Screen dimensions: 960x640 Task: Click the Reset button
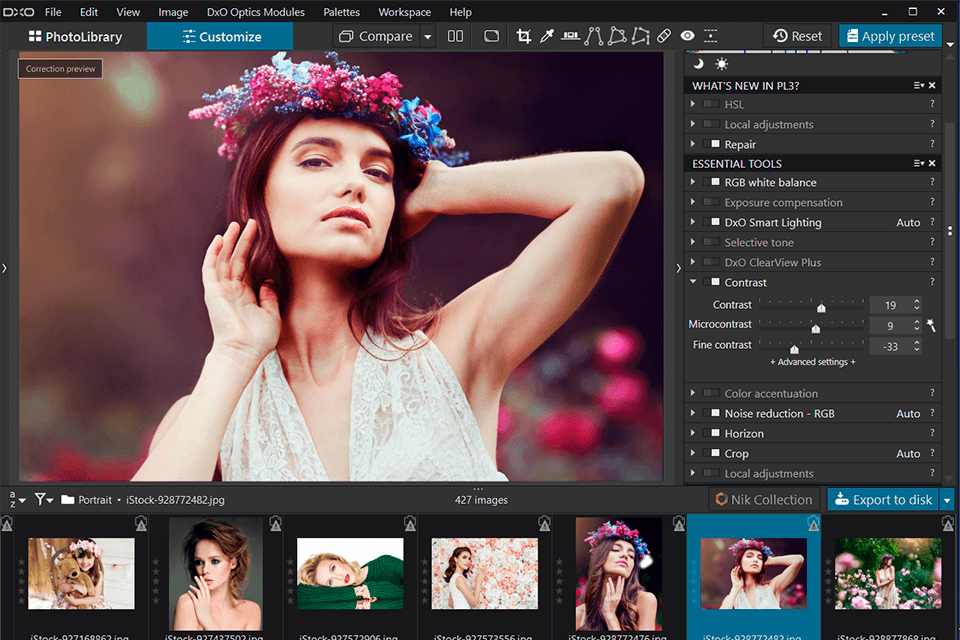[x=797, y=36]
